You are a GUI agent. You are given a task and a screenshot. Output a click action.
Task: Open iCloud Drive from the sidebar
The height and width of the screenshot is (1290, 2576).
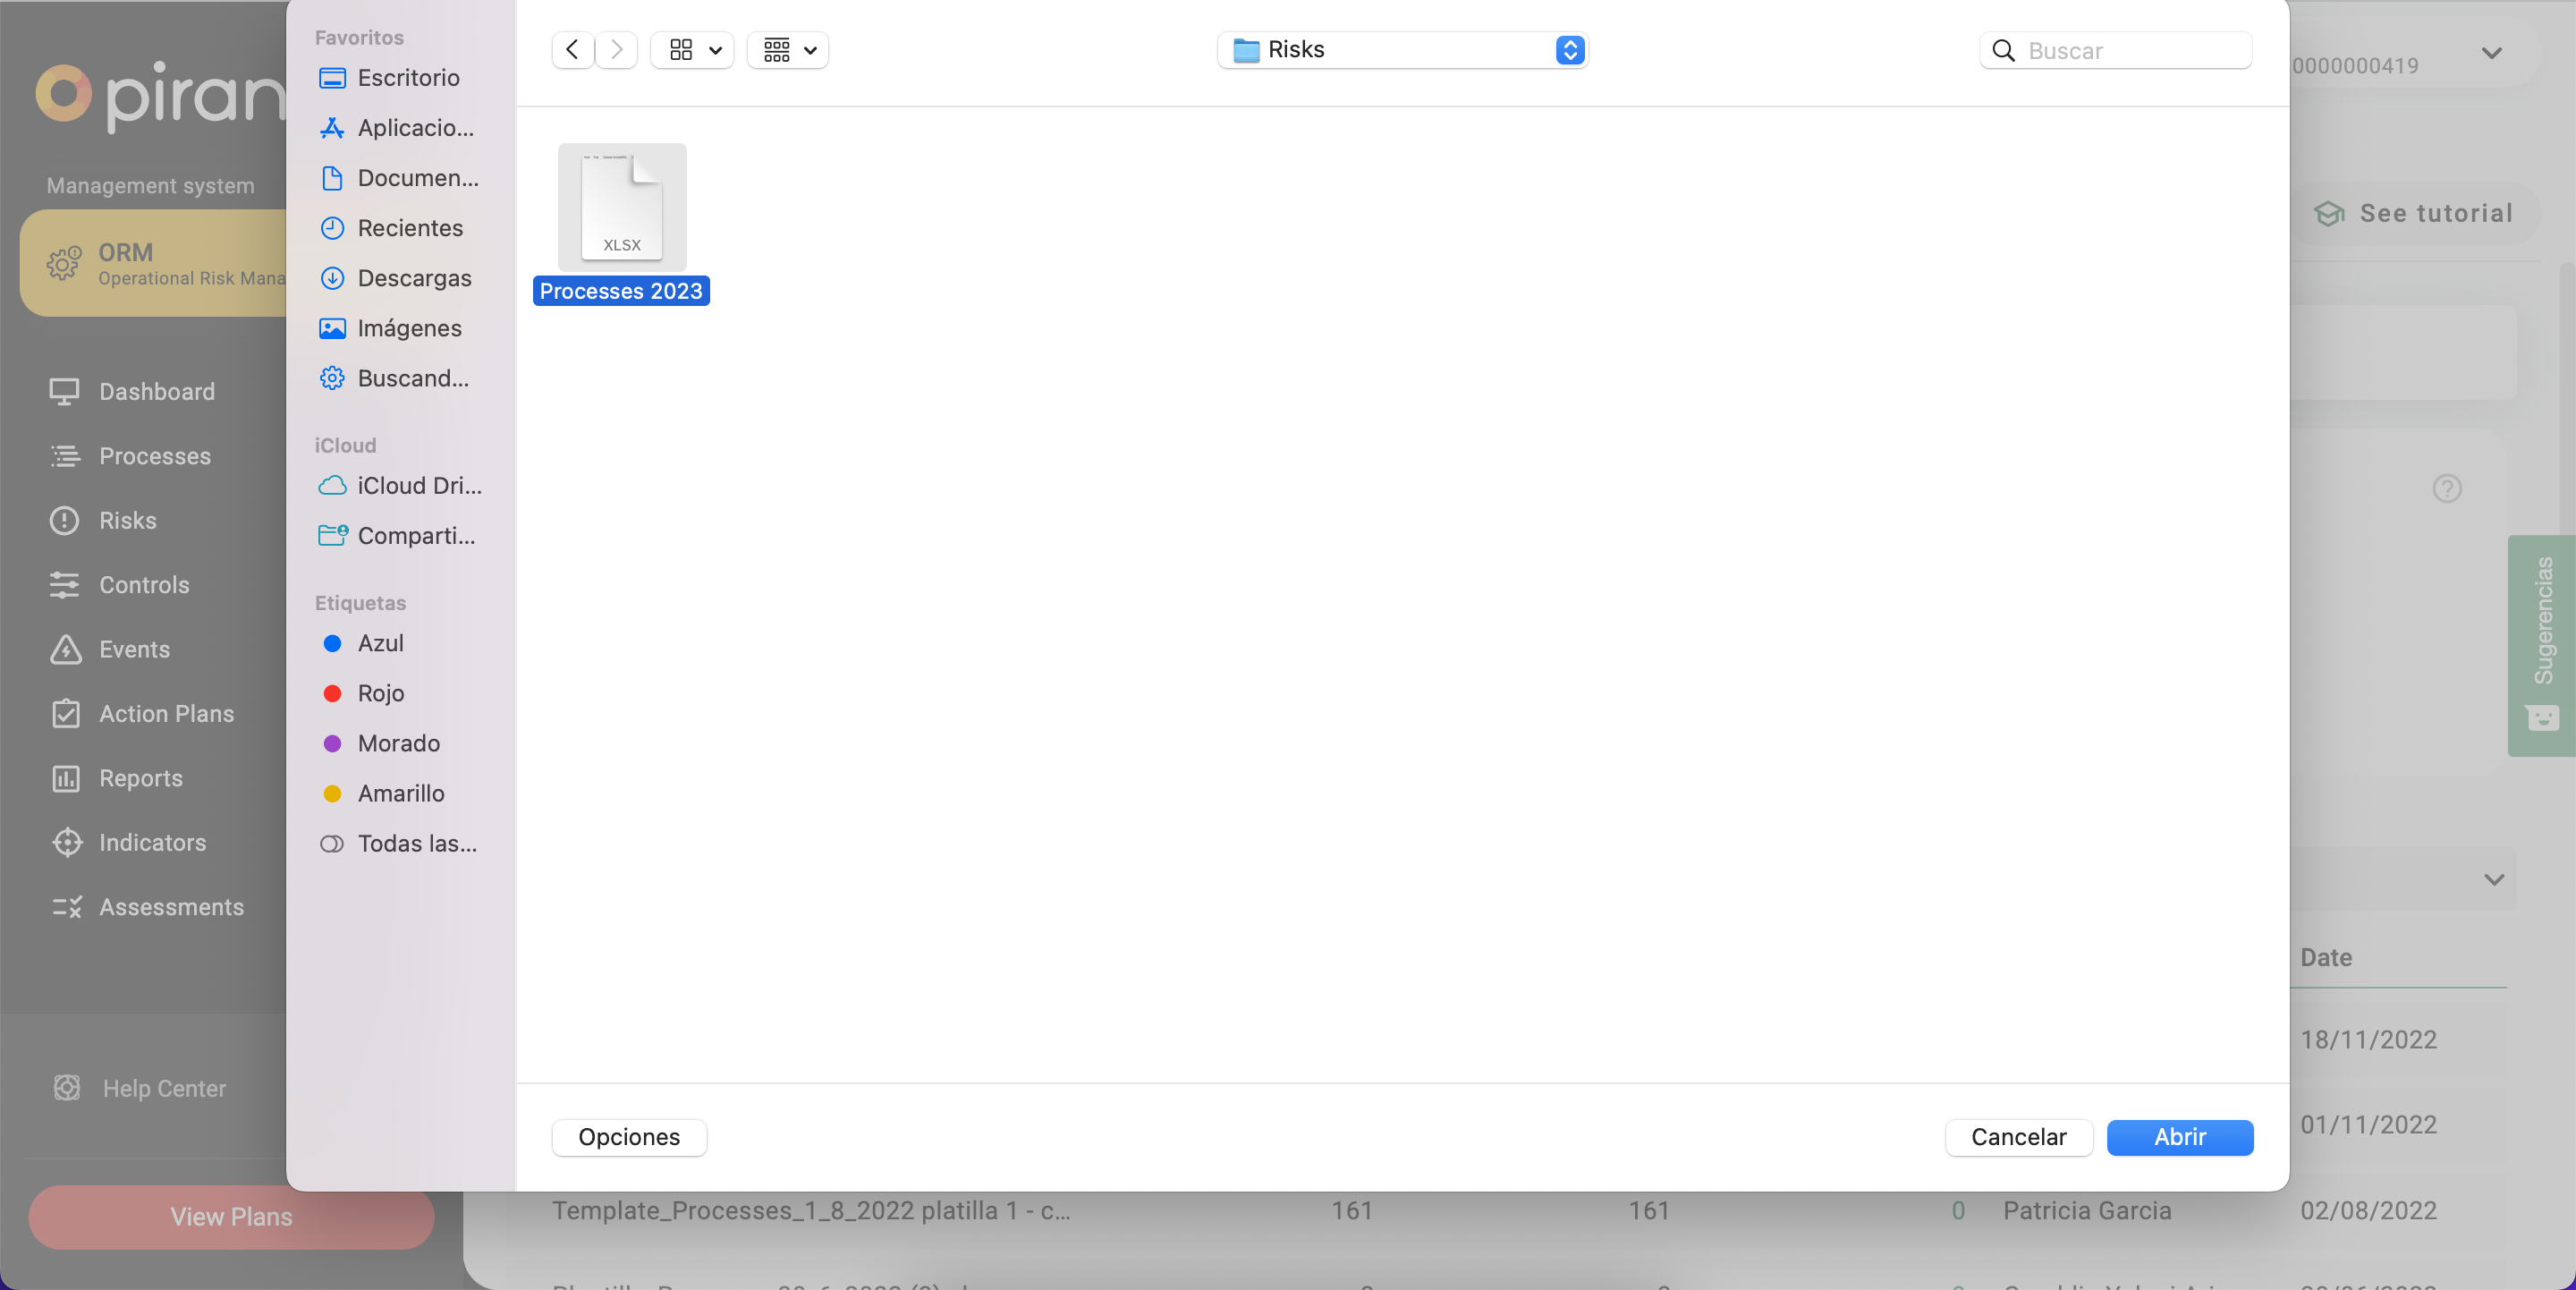tap(418, 485)
